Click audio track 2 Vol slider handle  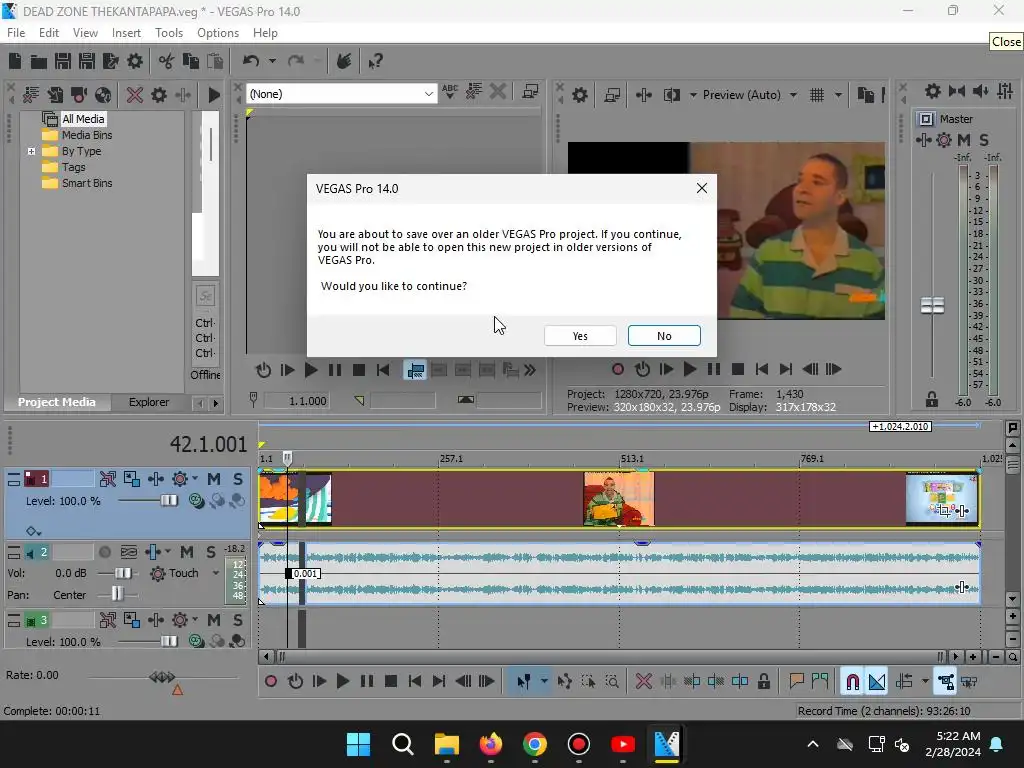pyautogui.click(x=123, y=573)
